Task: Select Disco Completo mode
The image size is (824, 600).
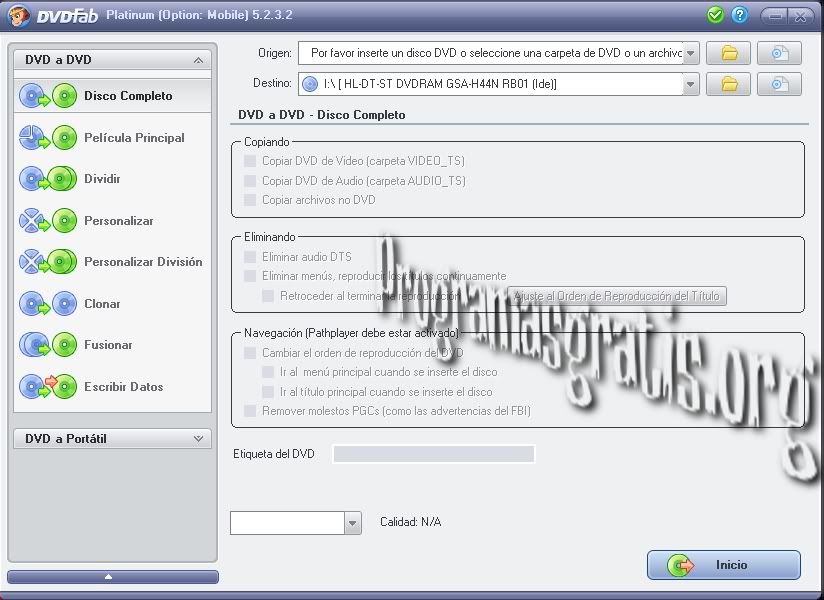Action: tap(112, 96)
